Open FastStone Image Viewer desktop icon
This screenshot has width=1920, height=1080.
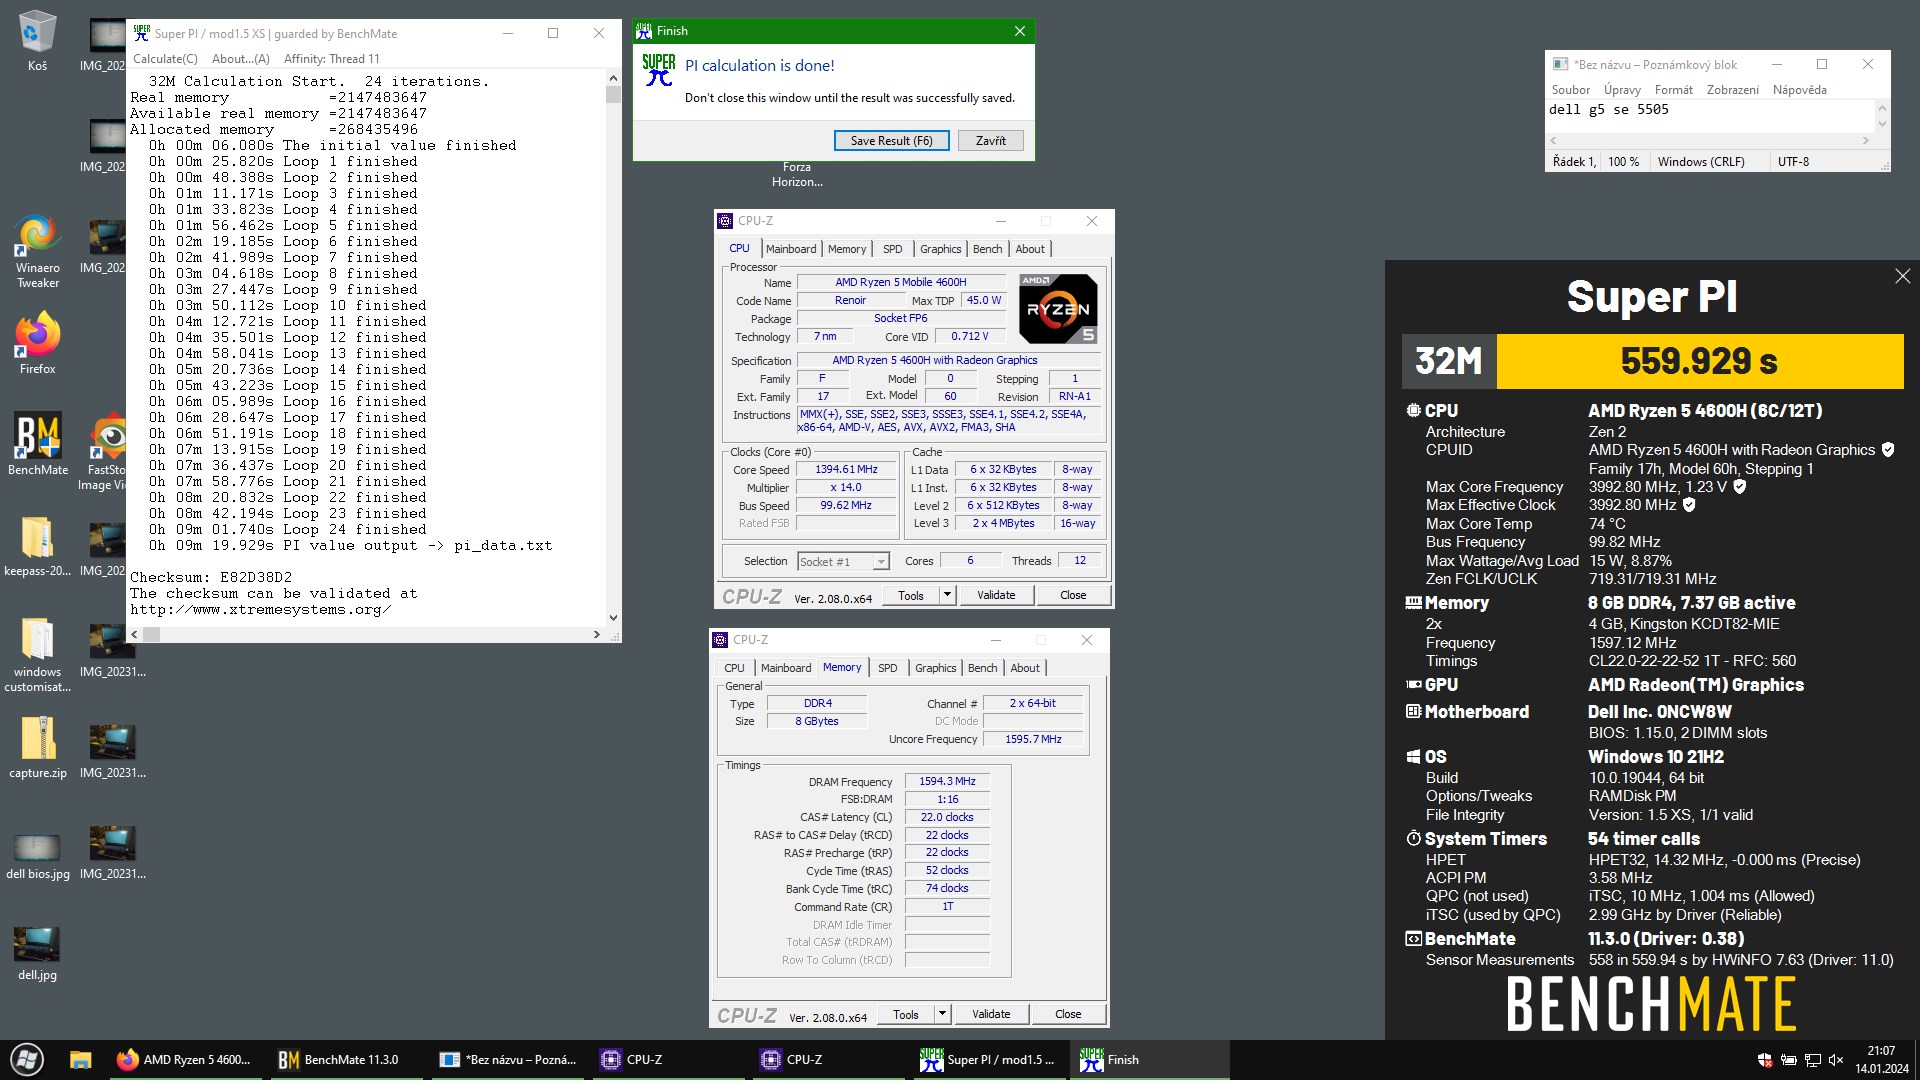click(x=105, y=452)
